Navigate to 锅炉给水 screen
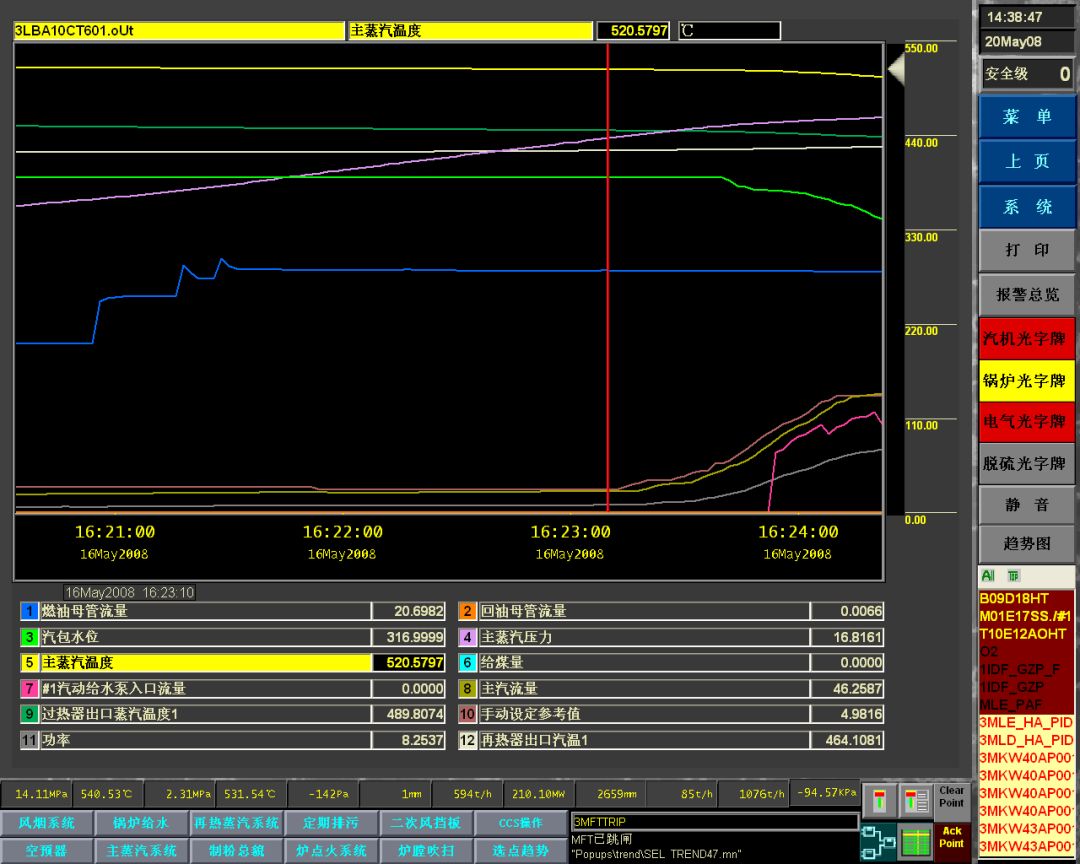 click(141, 823)
